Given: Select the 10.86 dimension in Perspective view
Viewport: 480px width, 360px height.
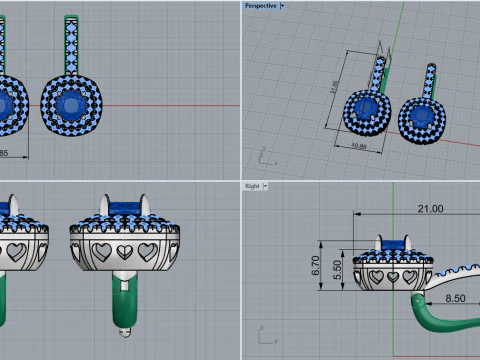Looking at the screenshot, I should coord(359,146).
